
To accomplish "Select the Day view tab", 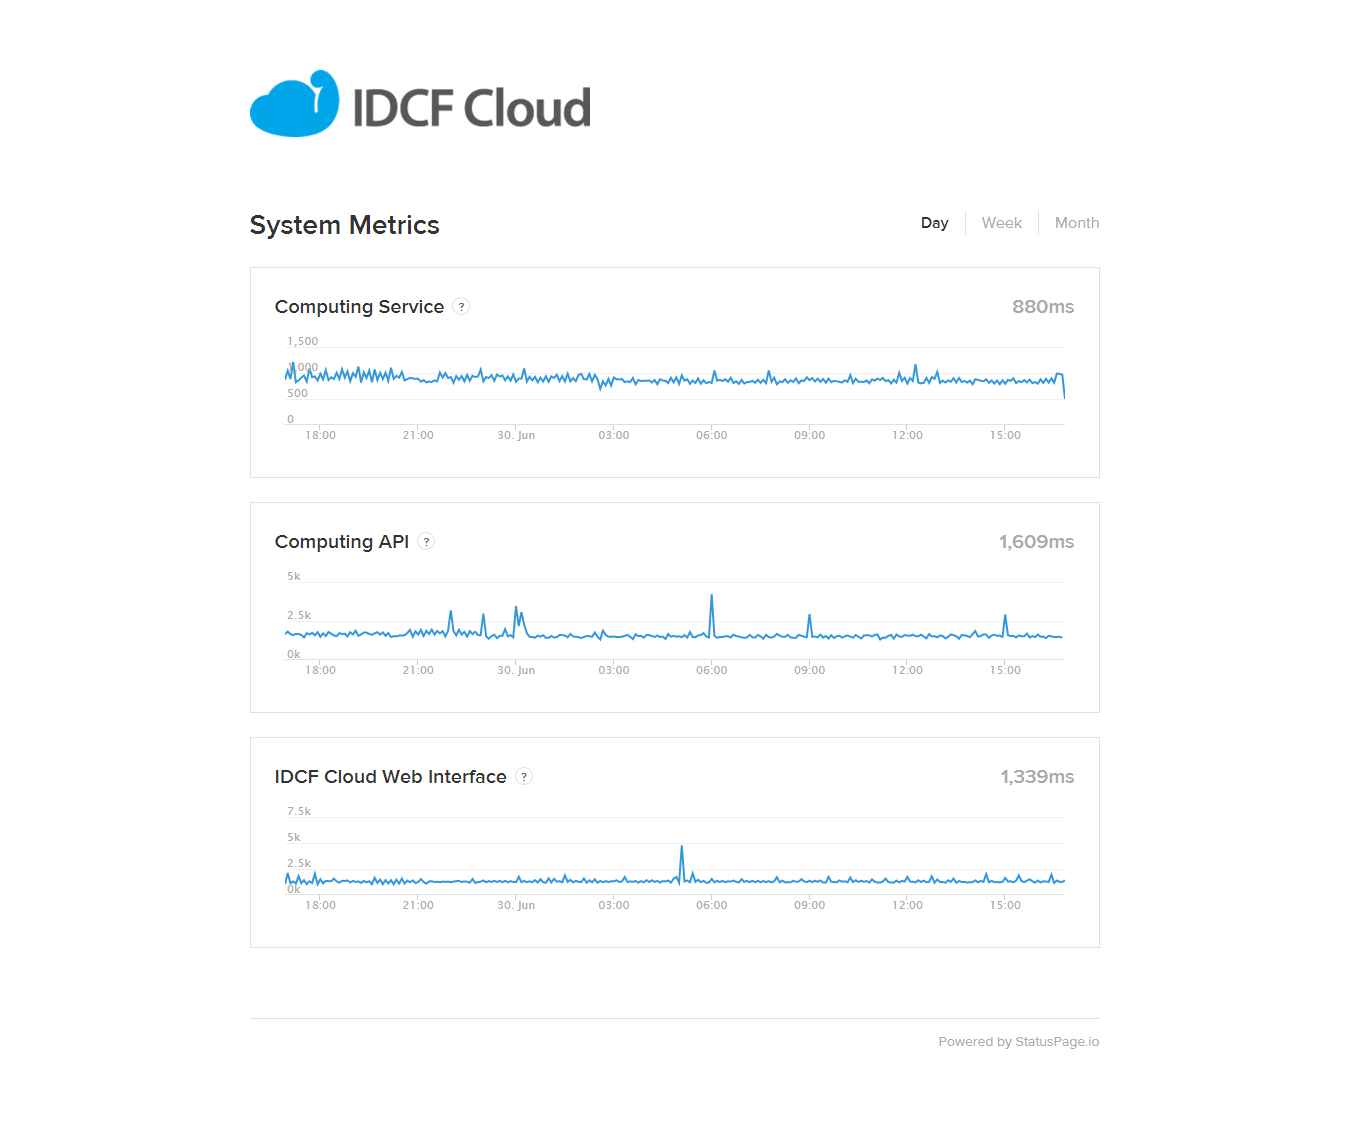I will pos(934,223).
